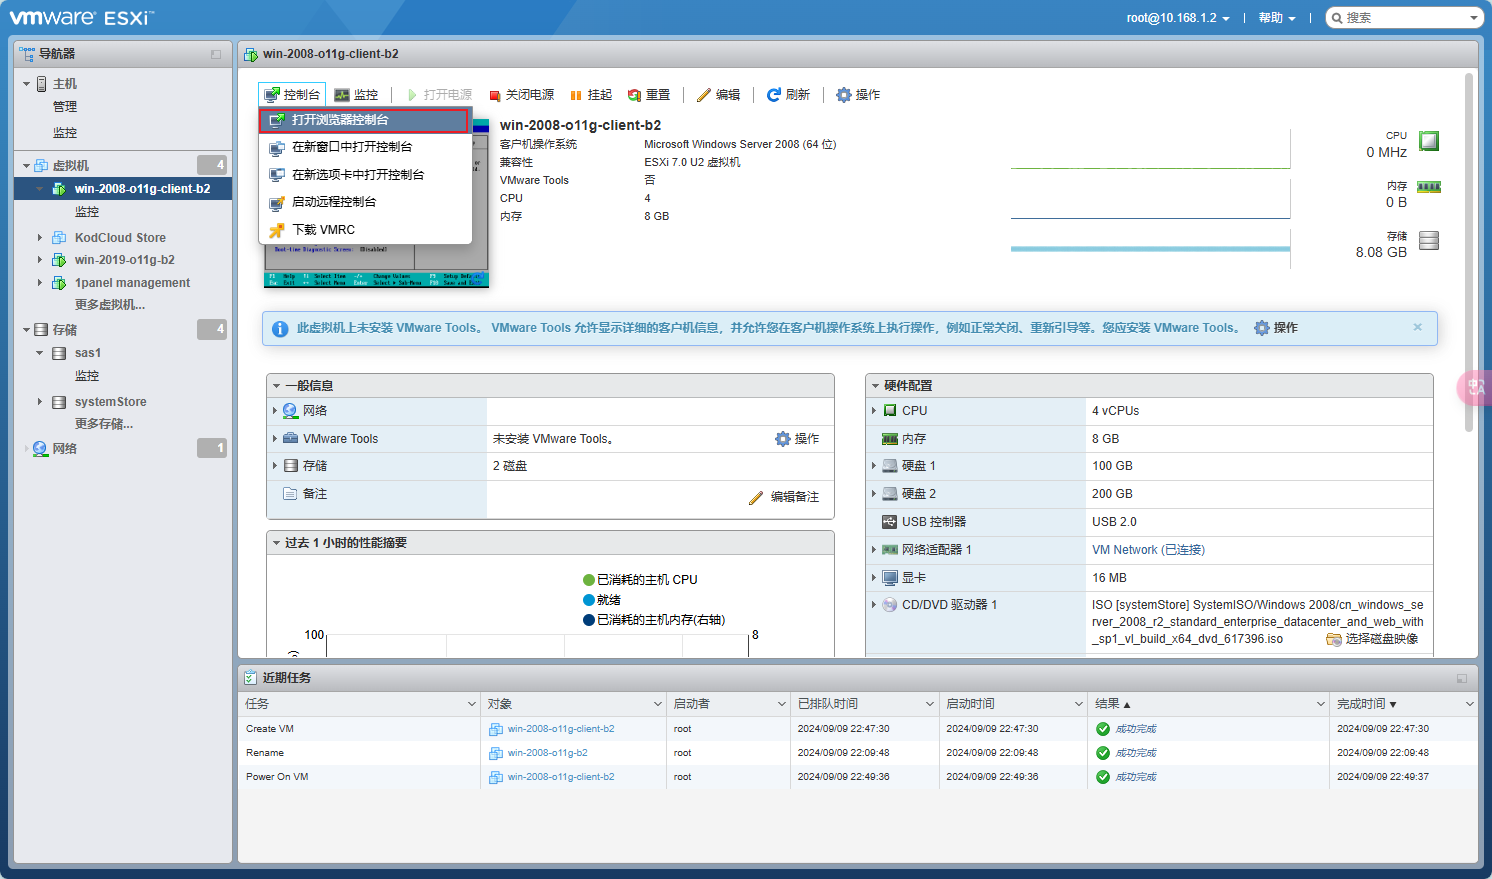Screen dimensions: 1492x879
Task: Click Manage (管理) under Host
Action: (x=65, y=107)
